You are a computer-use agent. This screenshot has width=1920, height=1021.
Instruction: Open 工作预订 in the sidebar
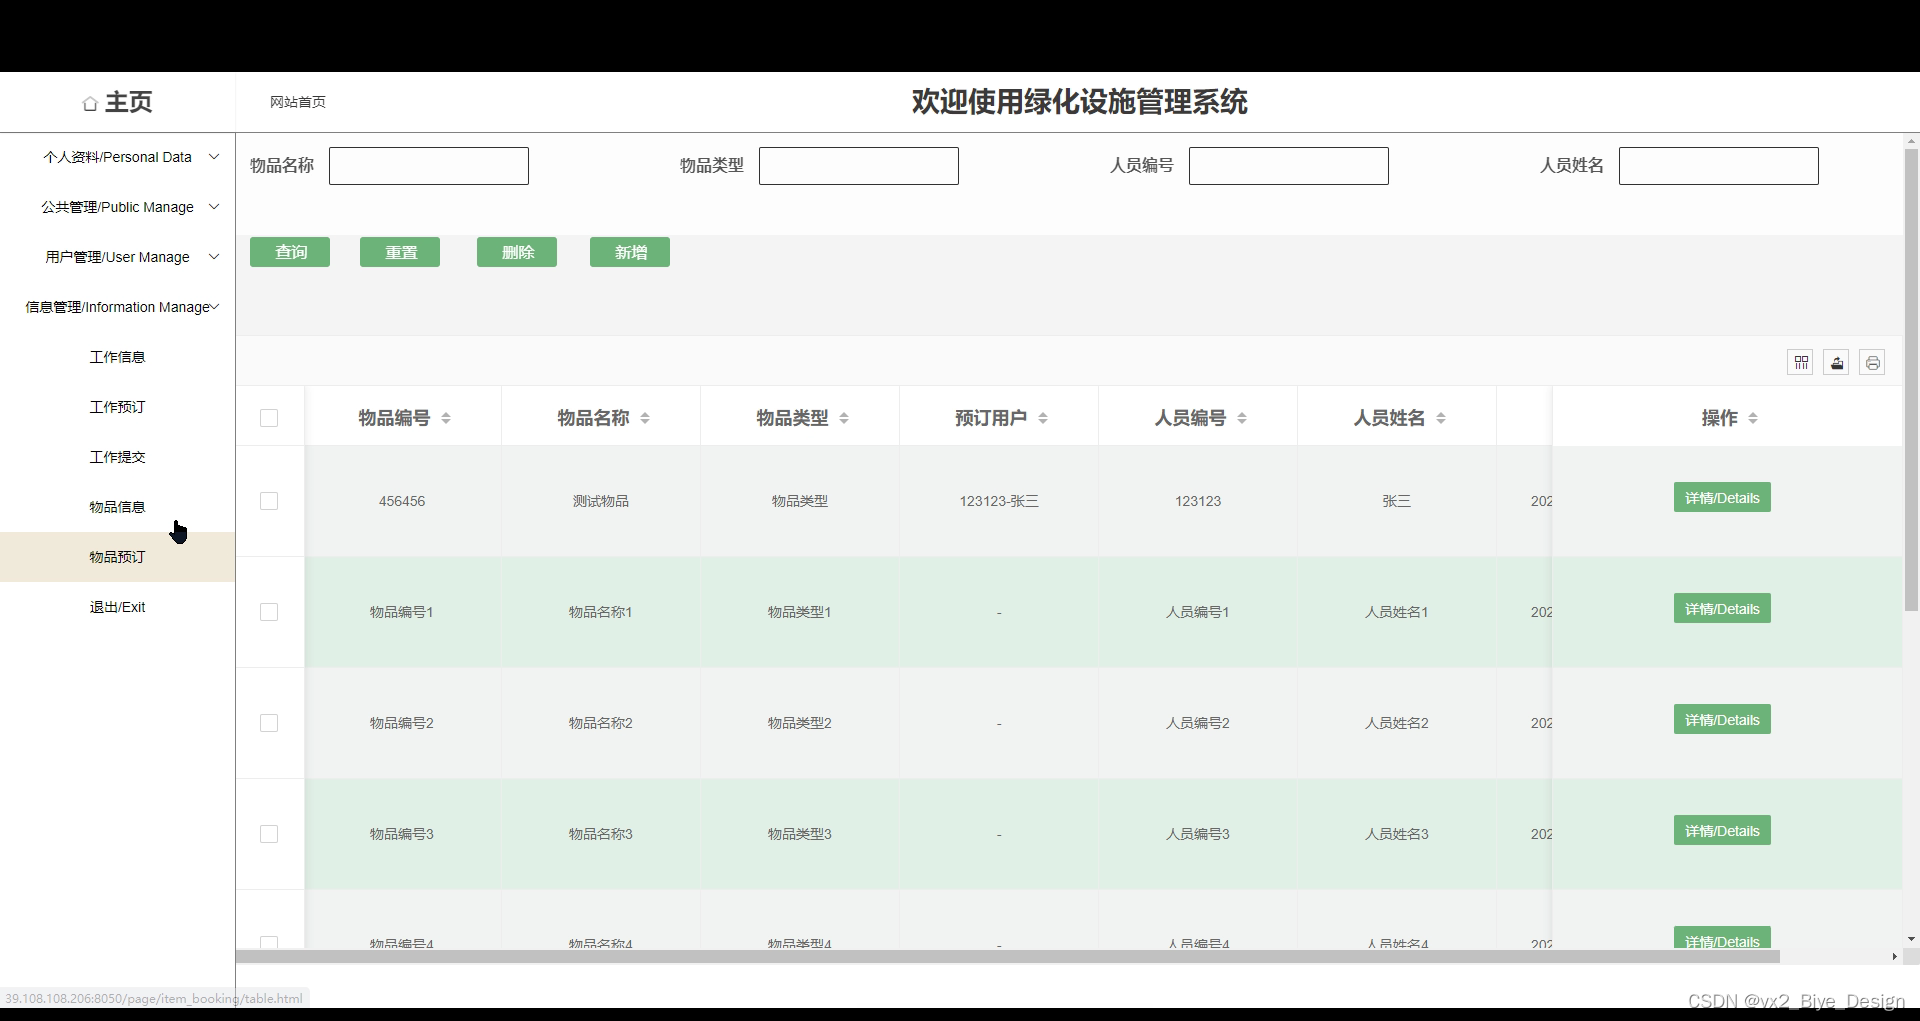pos(117,407)
